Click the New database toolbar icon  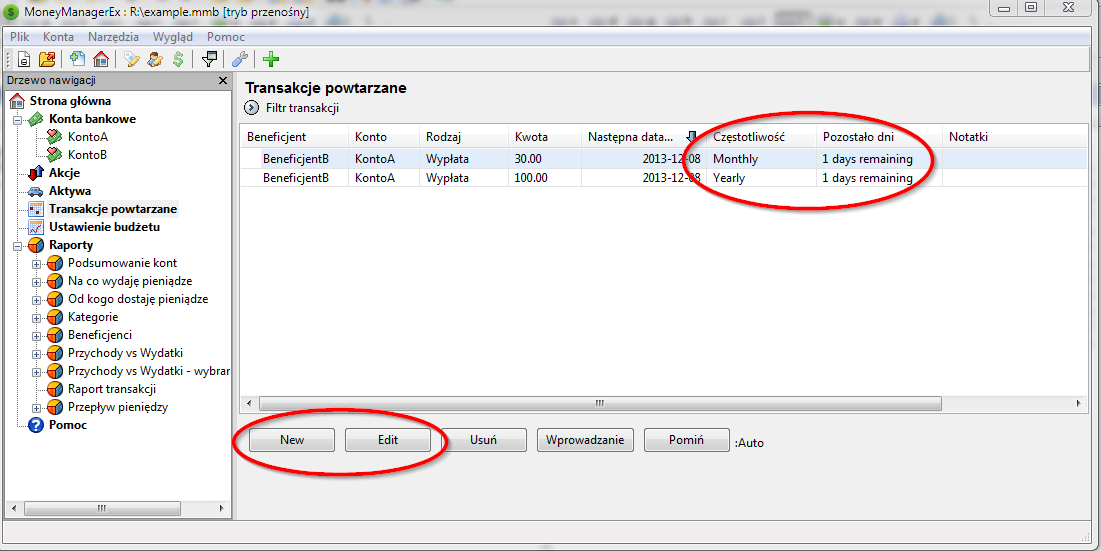[24, 59]
